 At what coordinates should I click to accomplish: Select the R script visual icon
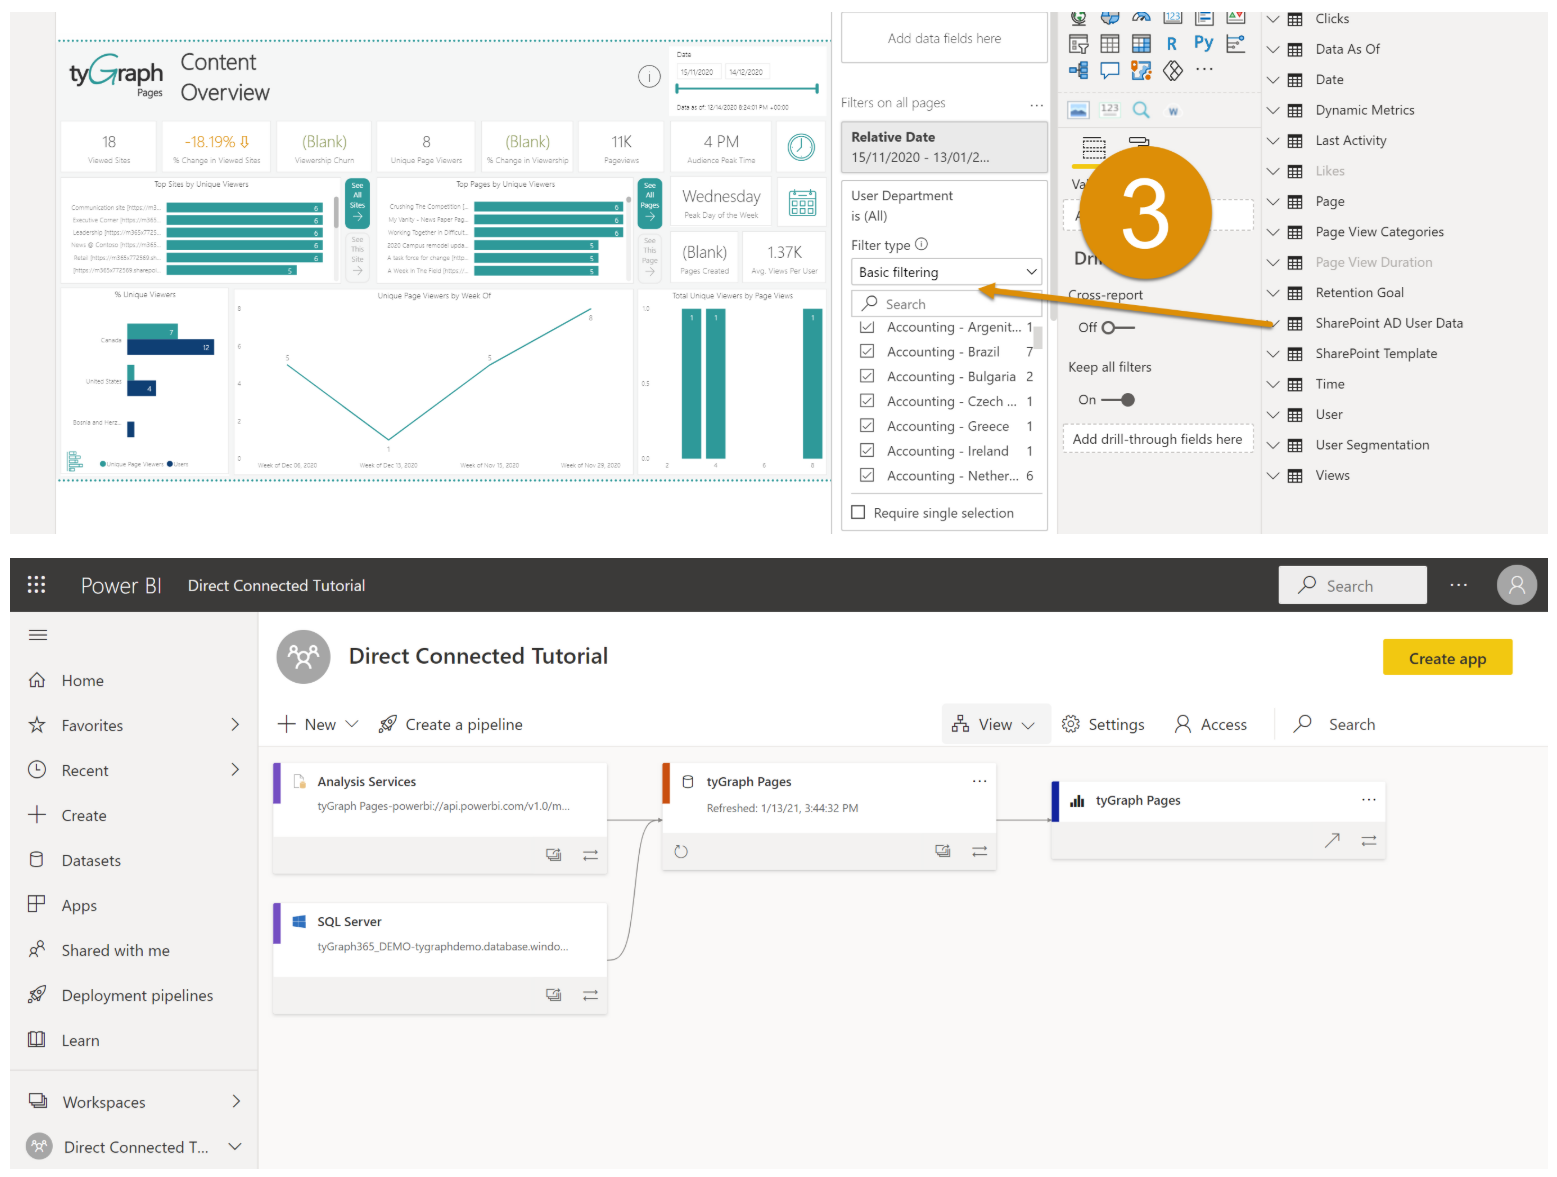[x=1171, y=43]
